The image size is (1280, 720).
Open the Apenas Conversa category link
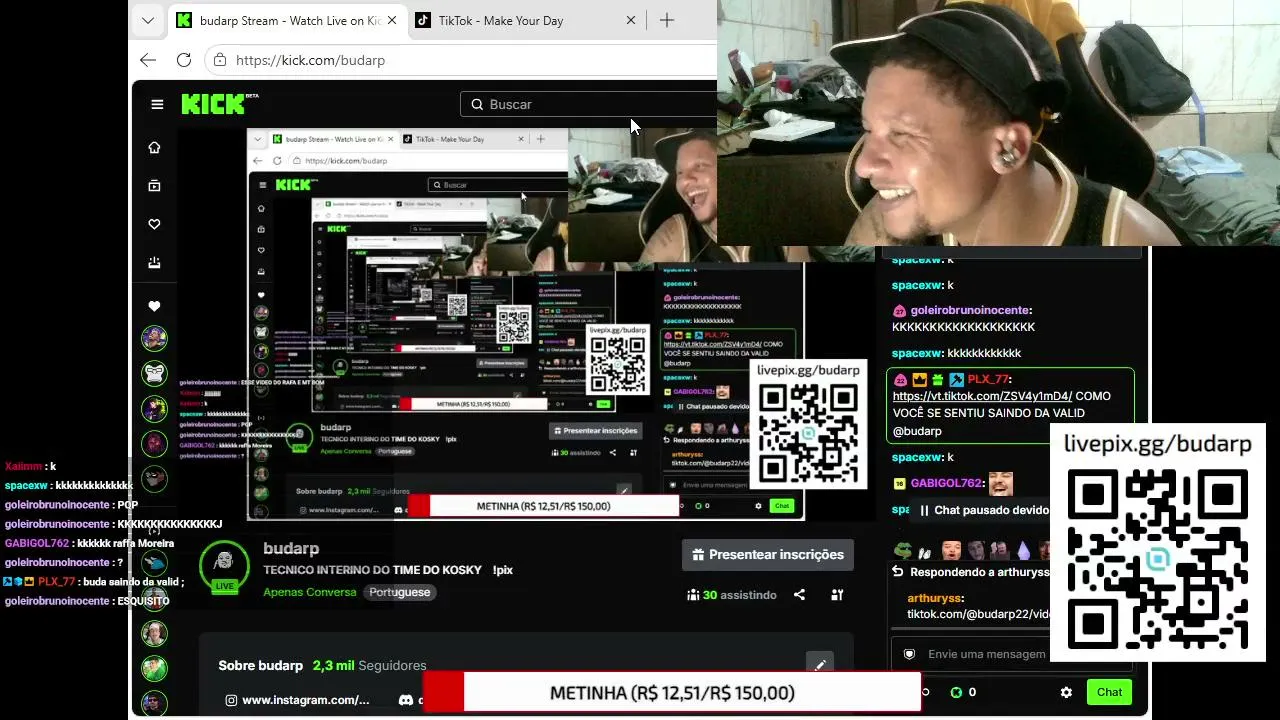(309, 592)
